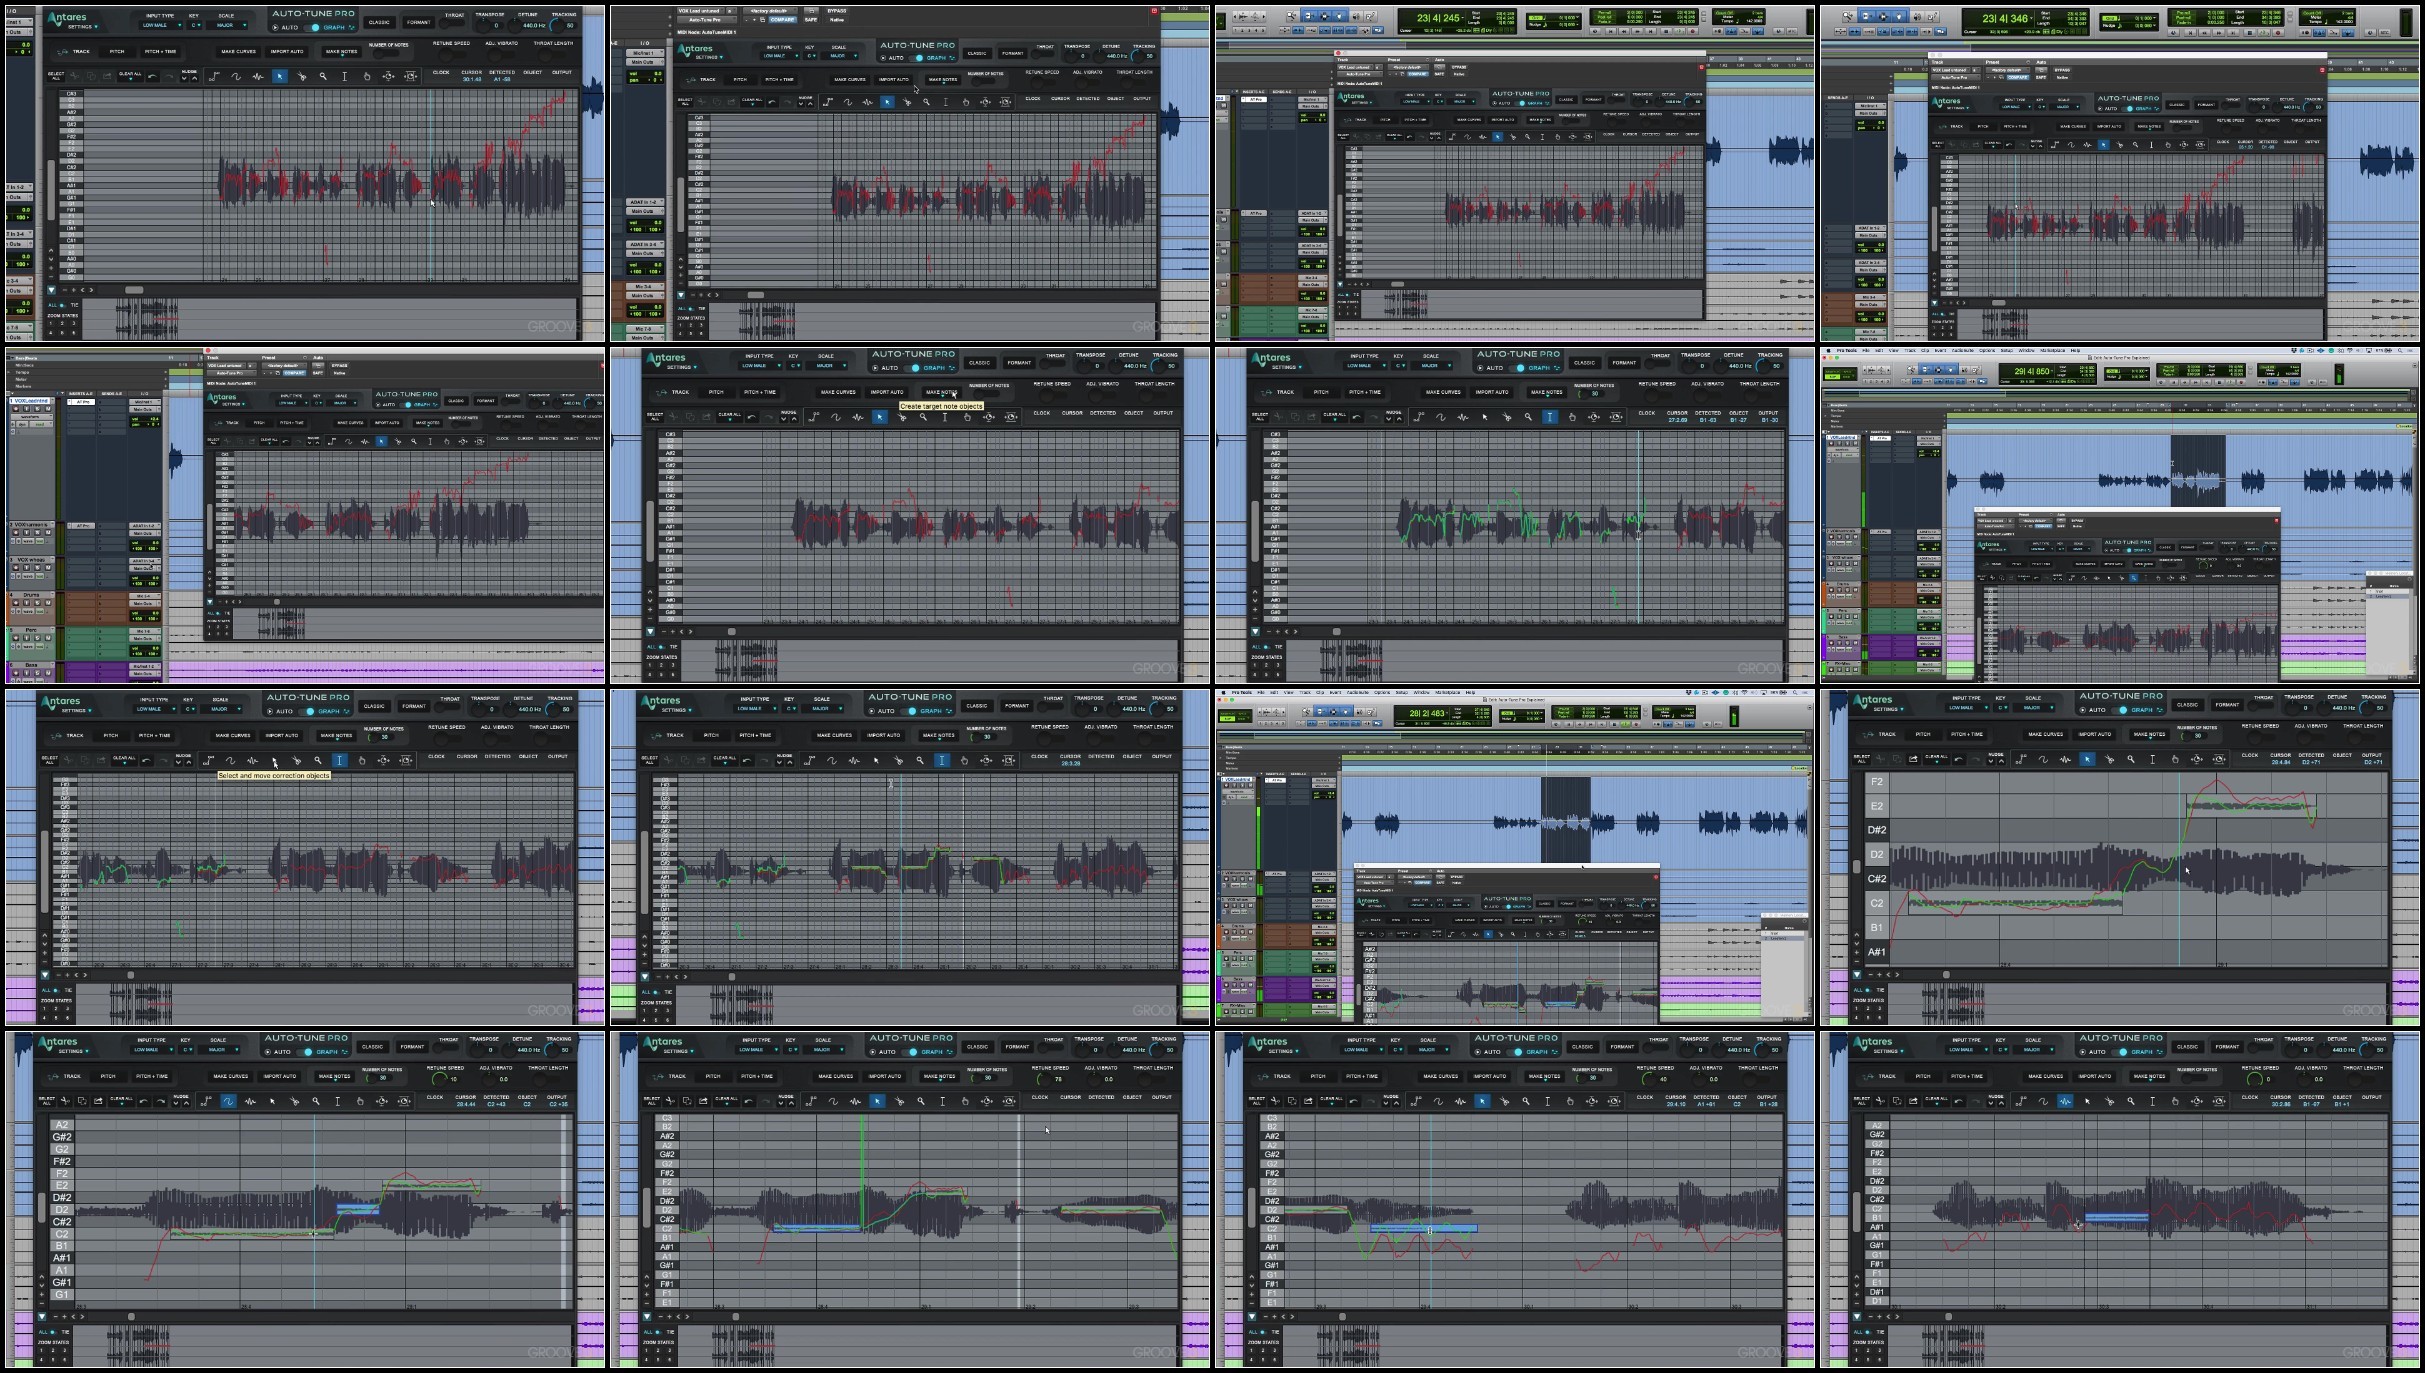Flip Auto/Graph switch in "Create target note objects" frame
This screenshot has height=1373, width=2425.
point(912,368)
